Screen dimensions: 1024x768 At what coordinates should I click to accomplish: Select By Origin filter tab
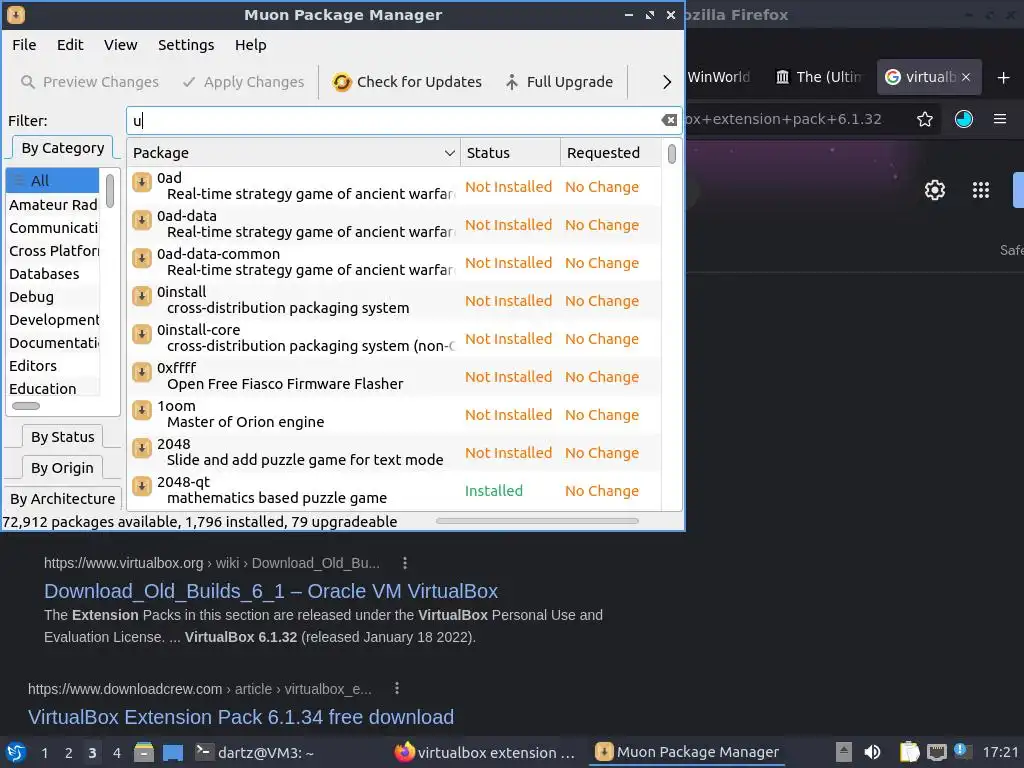(x=63, y=468)
